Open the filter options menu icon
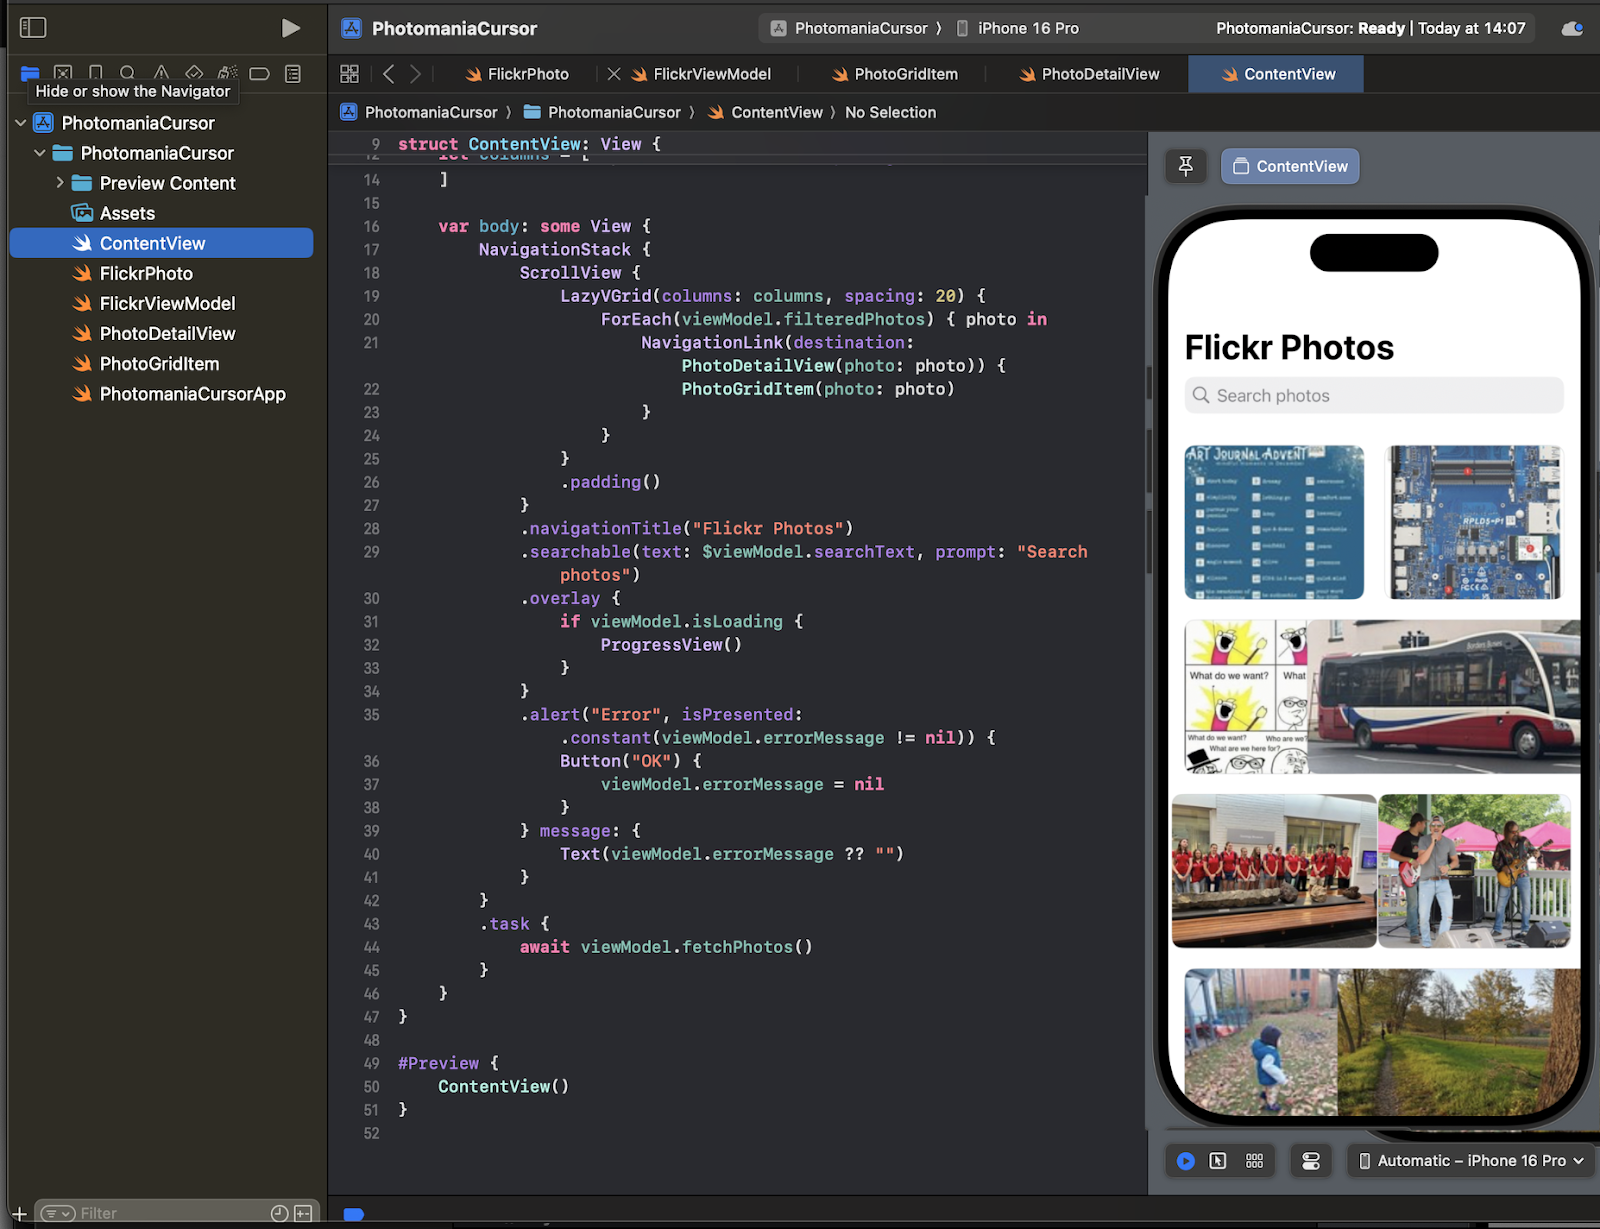 58,1213
